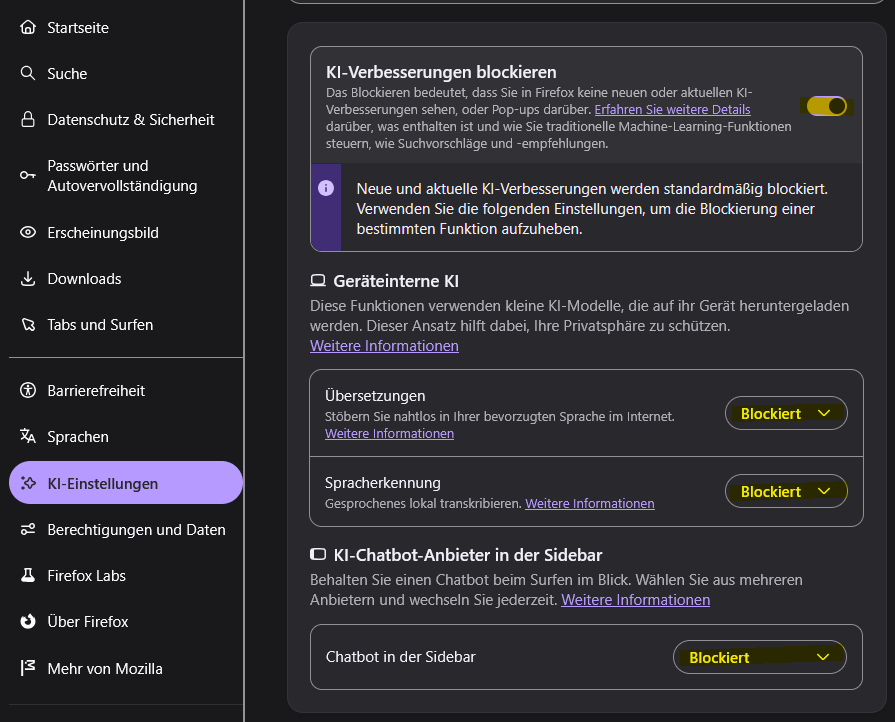Screen dimensions: 895x722
Task: Go to the Startseite settings section
Action: [126, 27]
